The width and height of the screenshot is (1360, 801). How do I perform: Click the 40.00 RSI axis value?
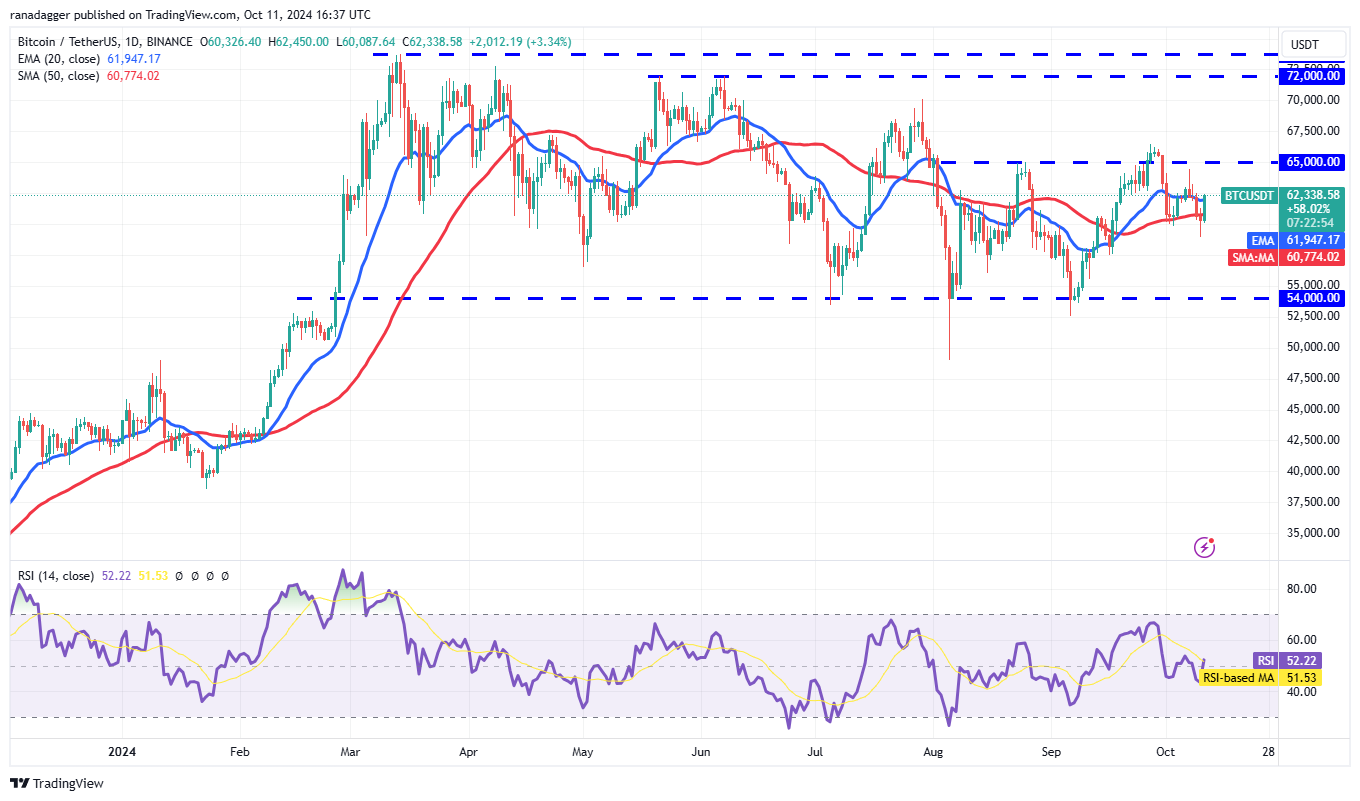pos(1301,692)
